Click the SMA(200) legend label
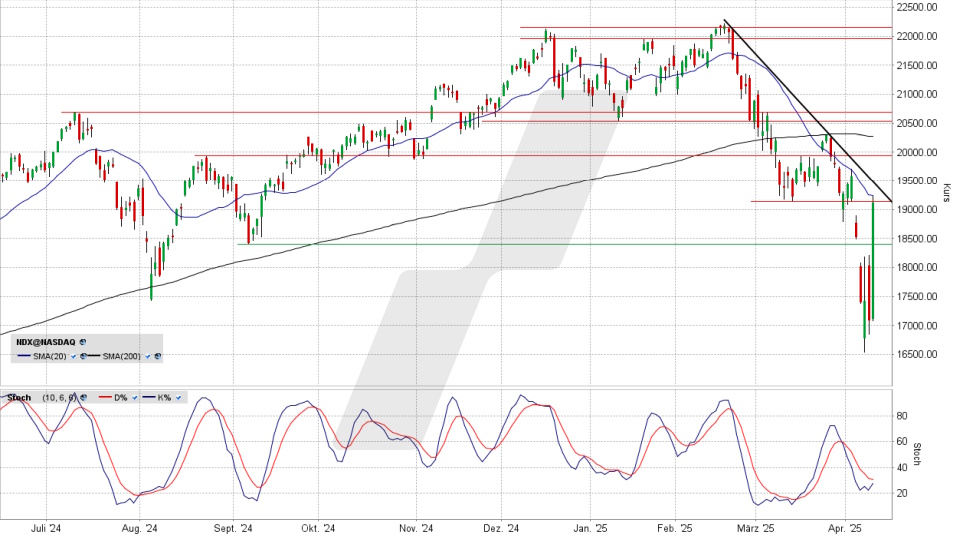This screenshot has height=540, width=960. tap(121, 356)
